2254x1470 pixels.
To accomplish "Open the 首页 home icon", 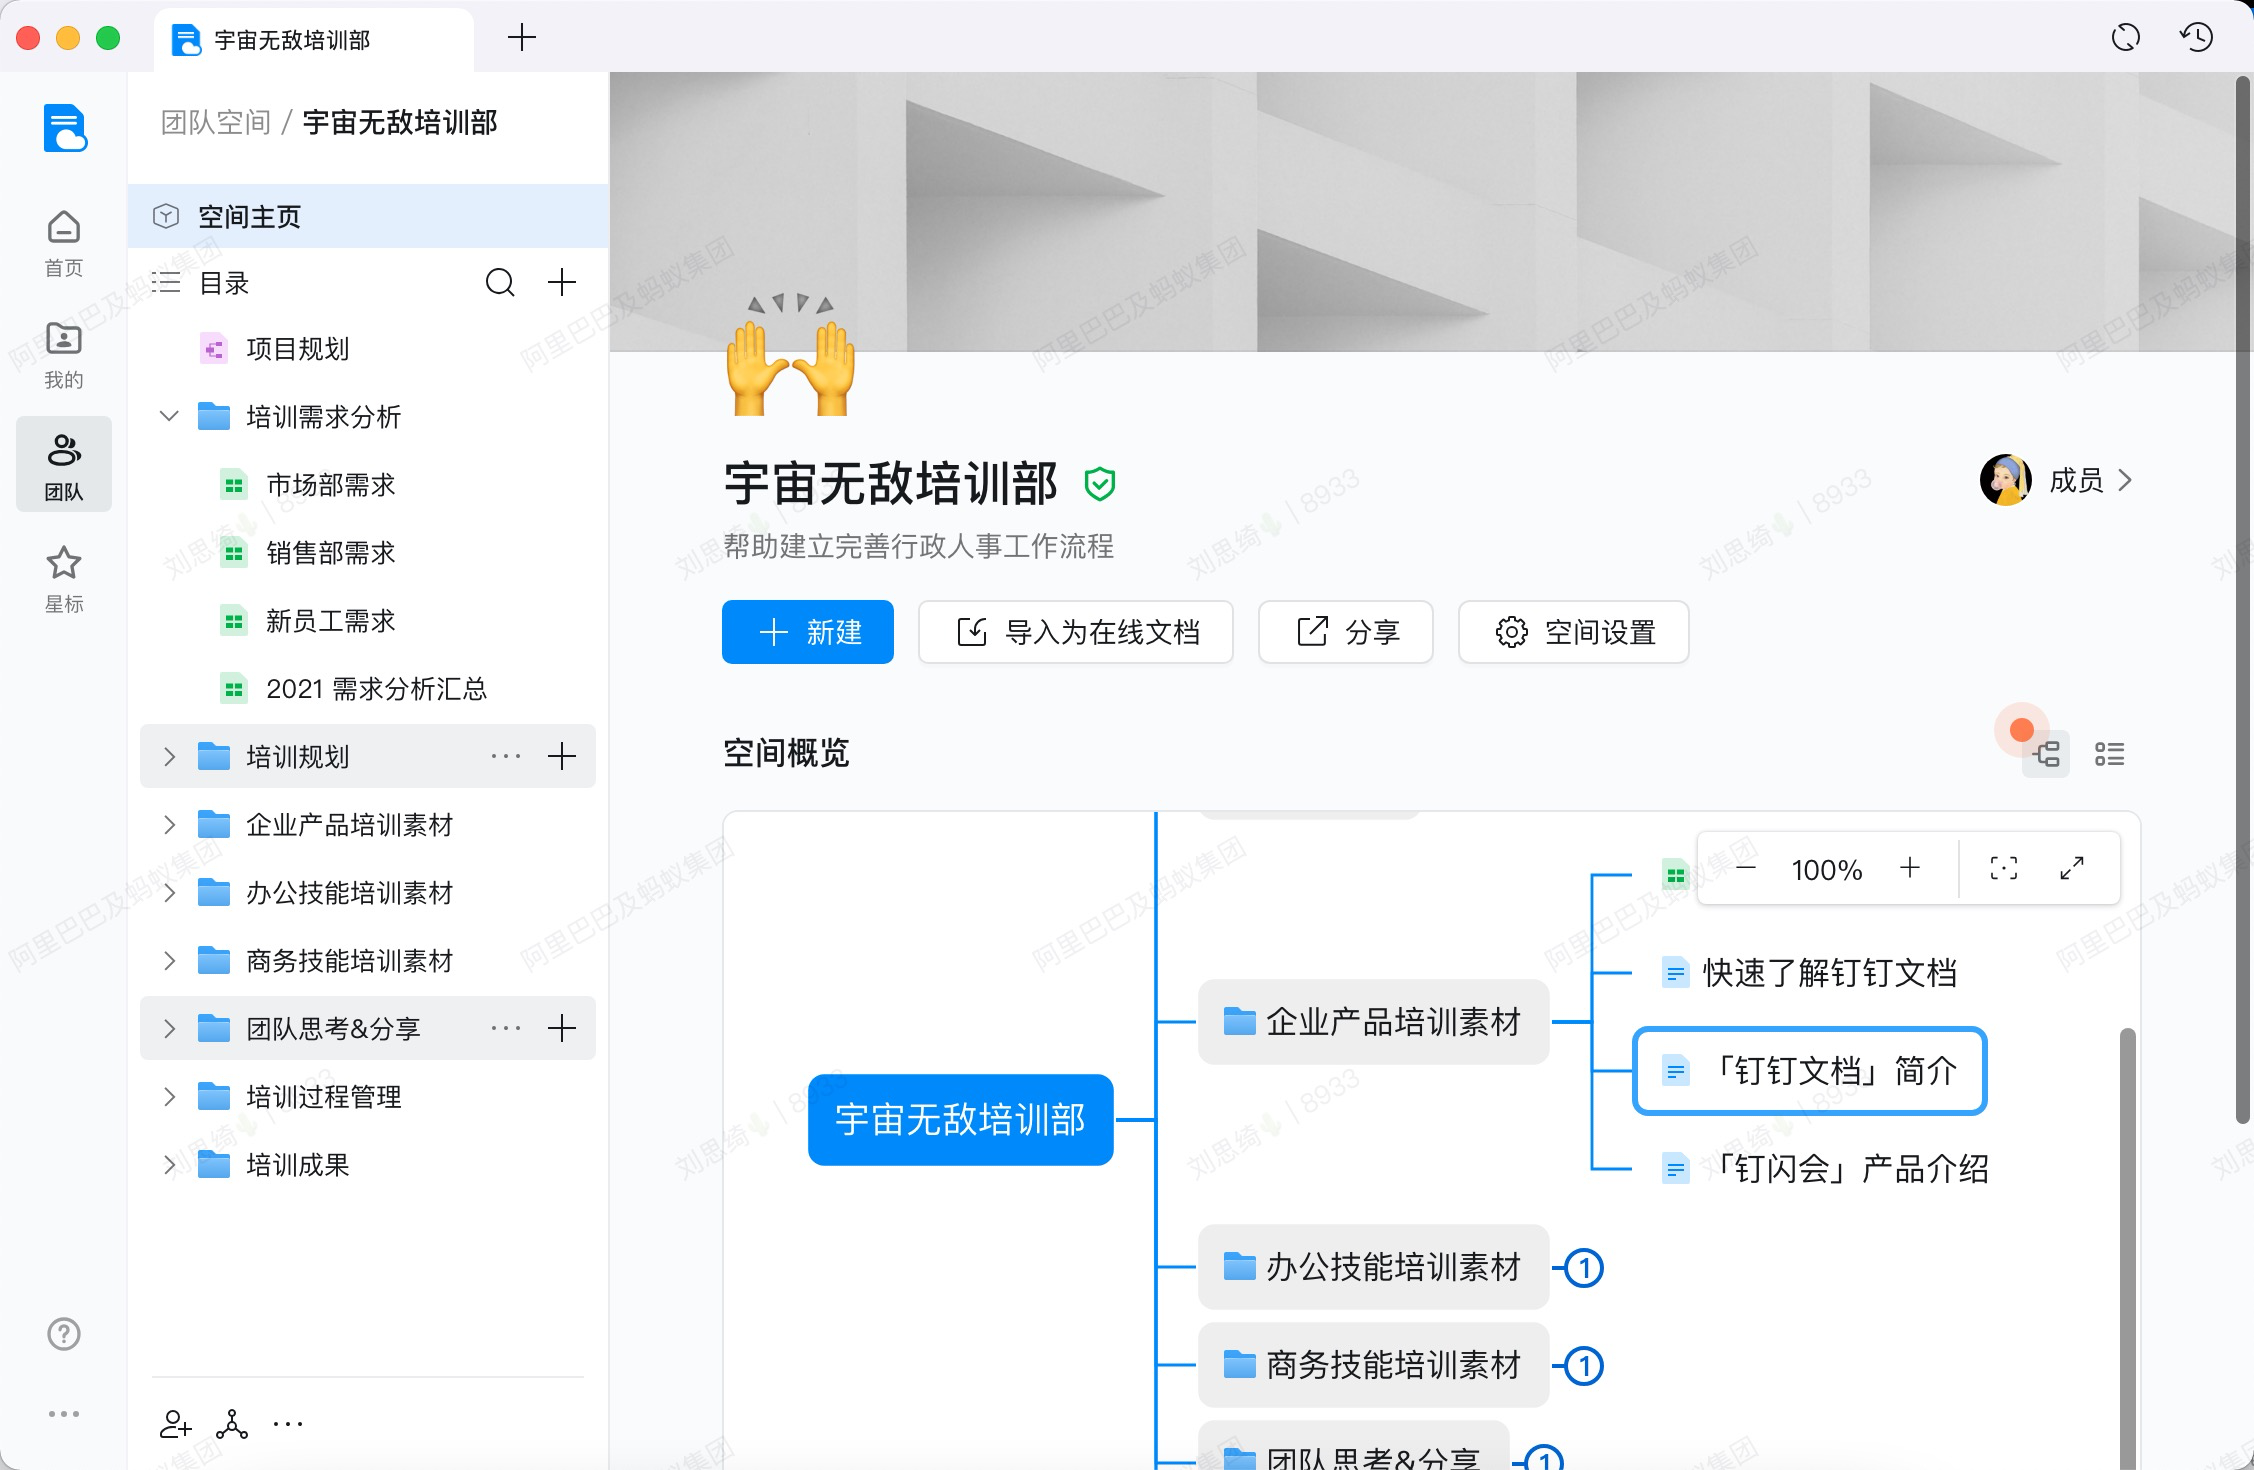I will tap(63, 238).
